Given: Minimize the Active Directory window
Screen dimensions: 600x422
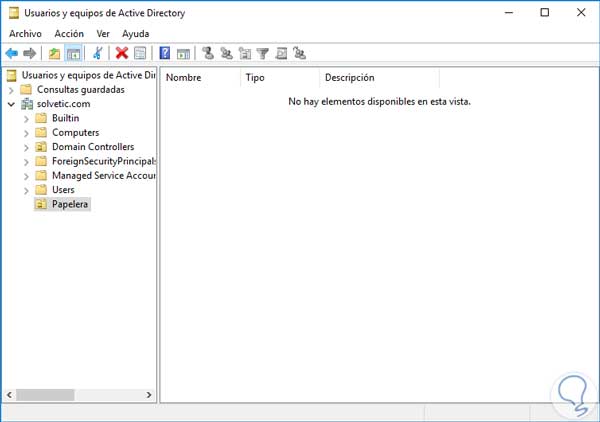Looking at the screenshot, I should tap(509, 13).
